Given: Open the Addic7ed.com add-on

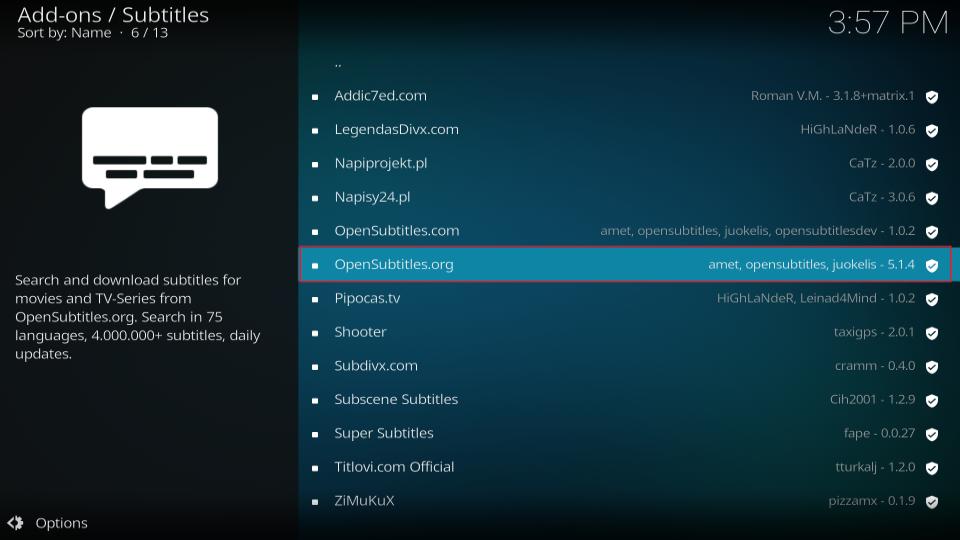Looking at the screenshot, I should click(380, 96).
